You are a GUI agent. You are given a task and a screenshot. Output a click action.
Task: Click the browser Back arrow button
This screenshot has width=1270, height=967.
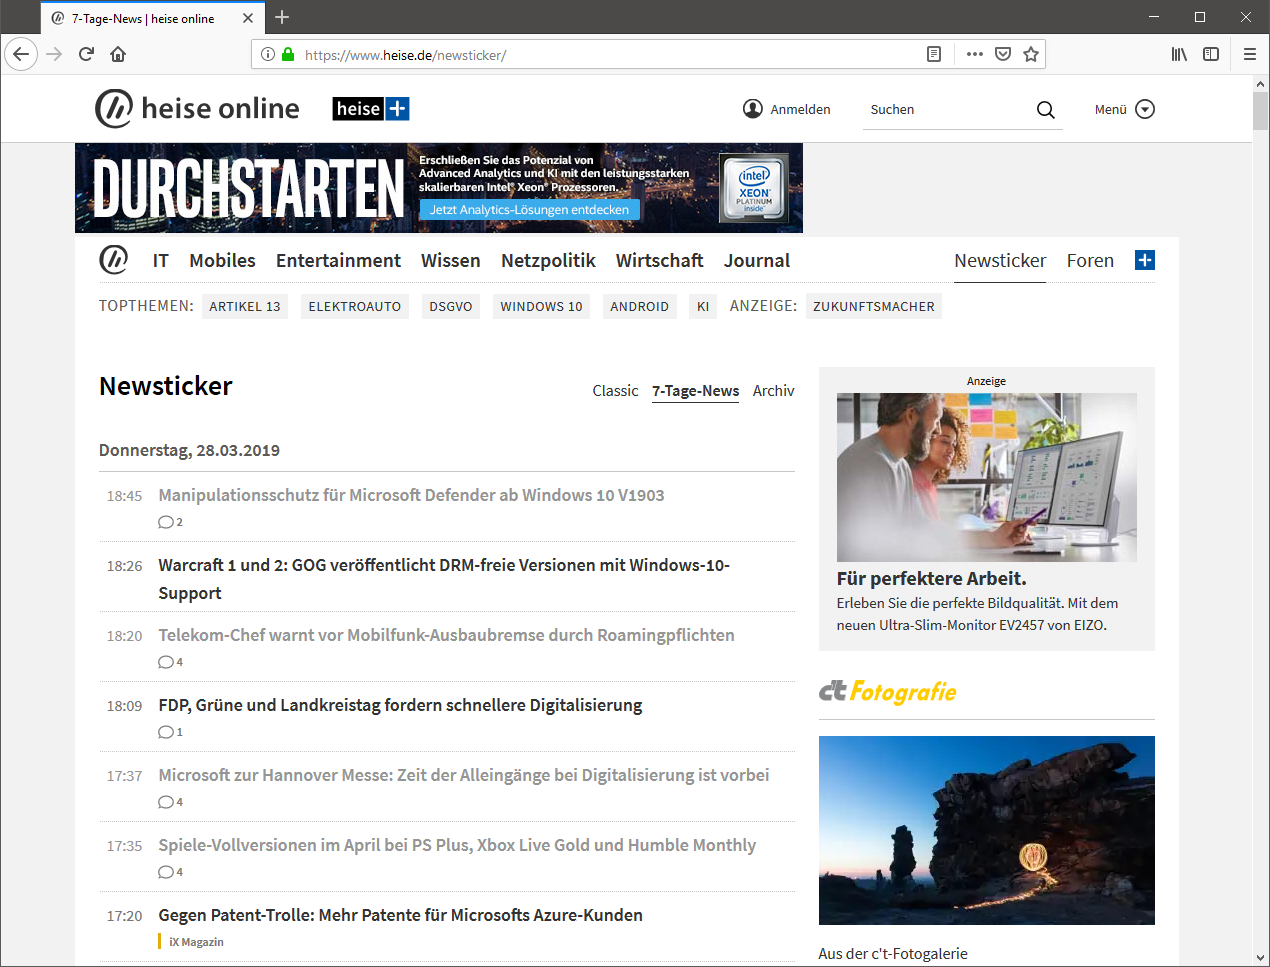coord(21,54)
